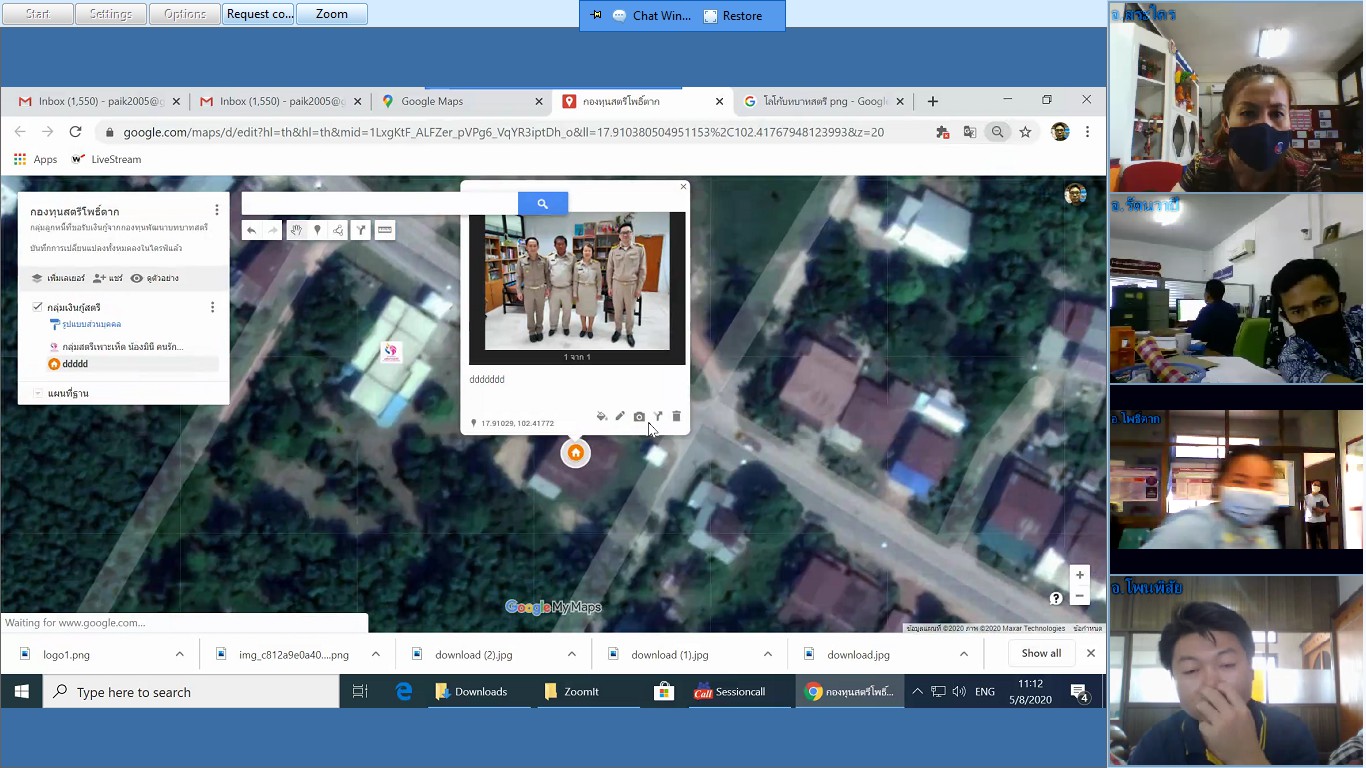Delete the feature with trash icon
The width and height of the screenshot is (1366, 768).
(x=676, y=416)
